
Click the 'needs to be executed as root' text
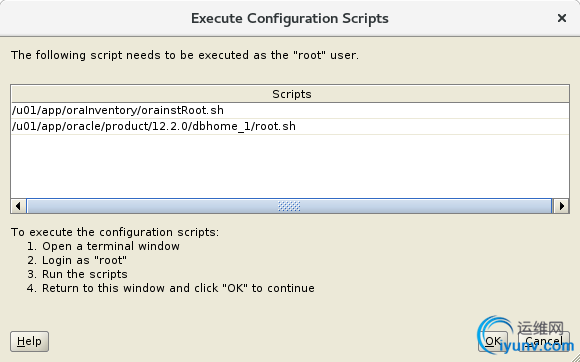[x=185, y=55]
